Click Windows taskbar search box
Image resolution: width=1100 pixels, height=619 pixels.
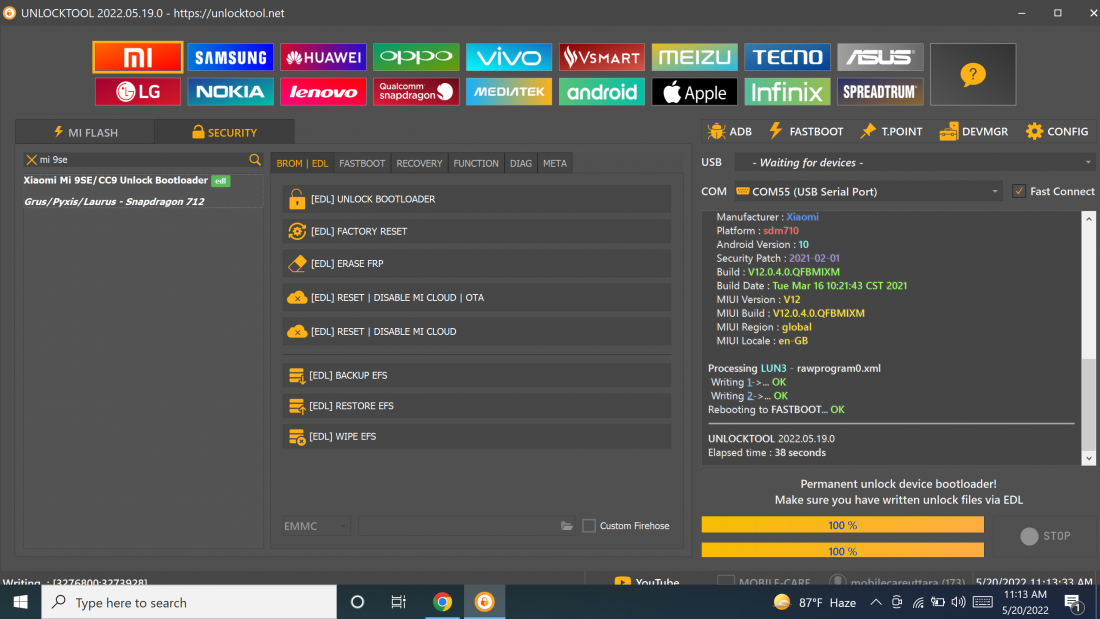tap(189, 602)
